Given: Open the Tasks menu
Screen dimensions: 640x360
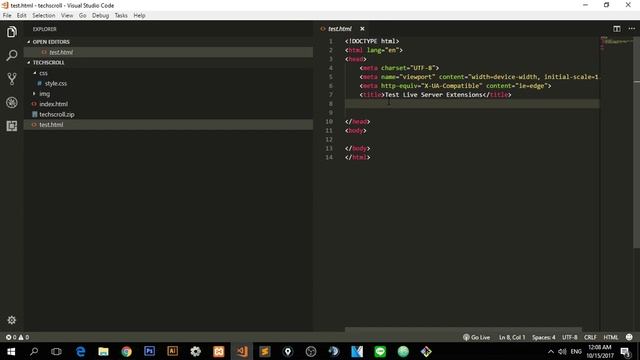Looking at the screenshot, I should tap(121, 16).
